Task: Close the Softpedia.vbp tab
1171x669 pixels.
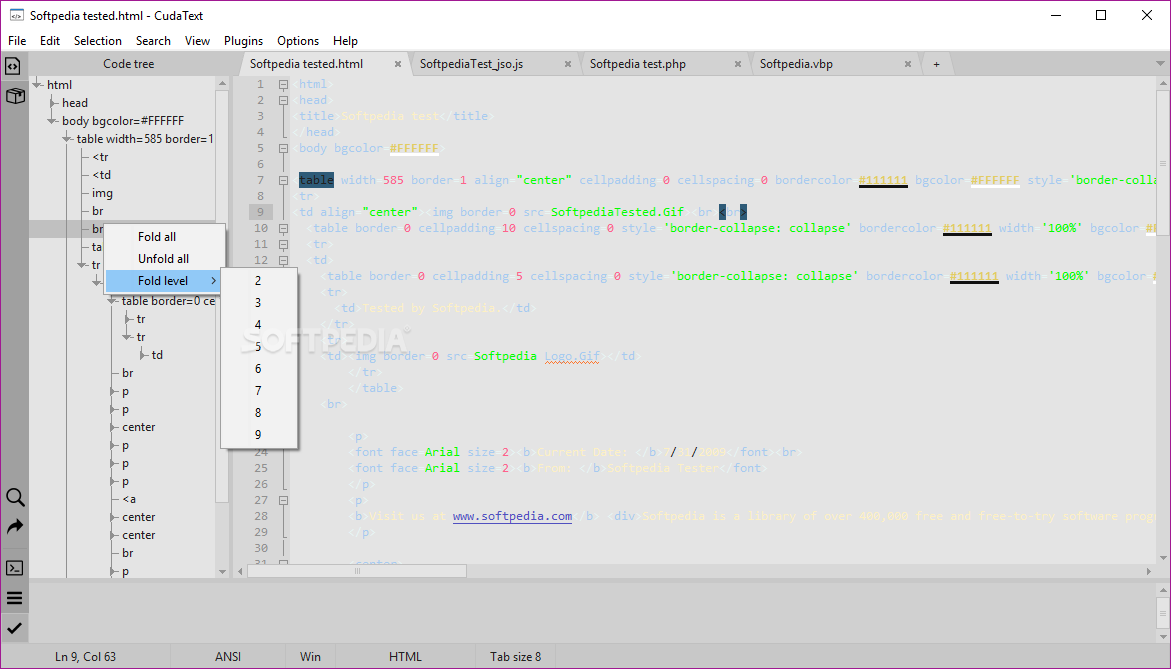Action: [908, 64]
